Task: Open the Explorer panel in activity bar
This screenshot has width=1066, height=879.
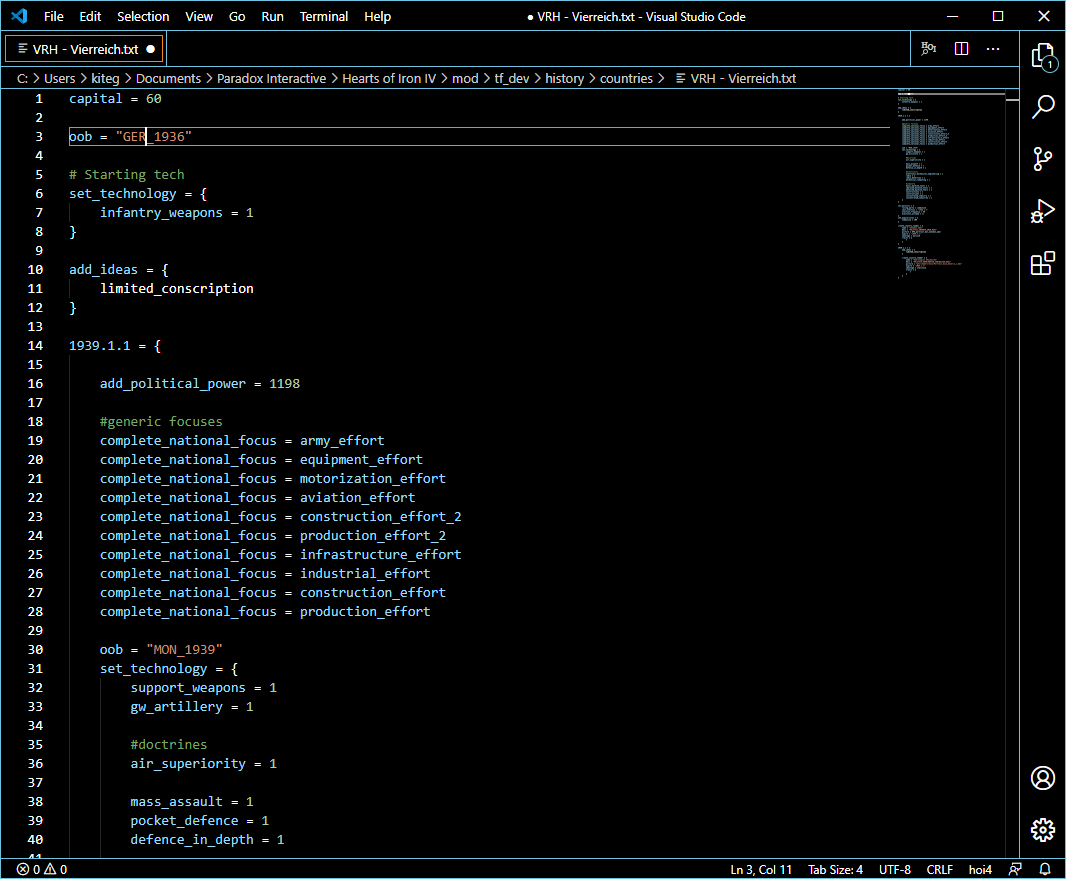Action: [x=1043, y=56]
